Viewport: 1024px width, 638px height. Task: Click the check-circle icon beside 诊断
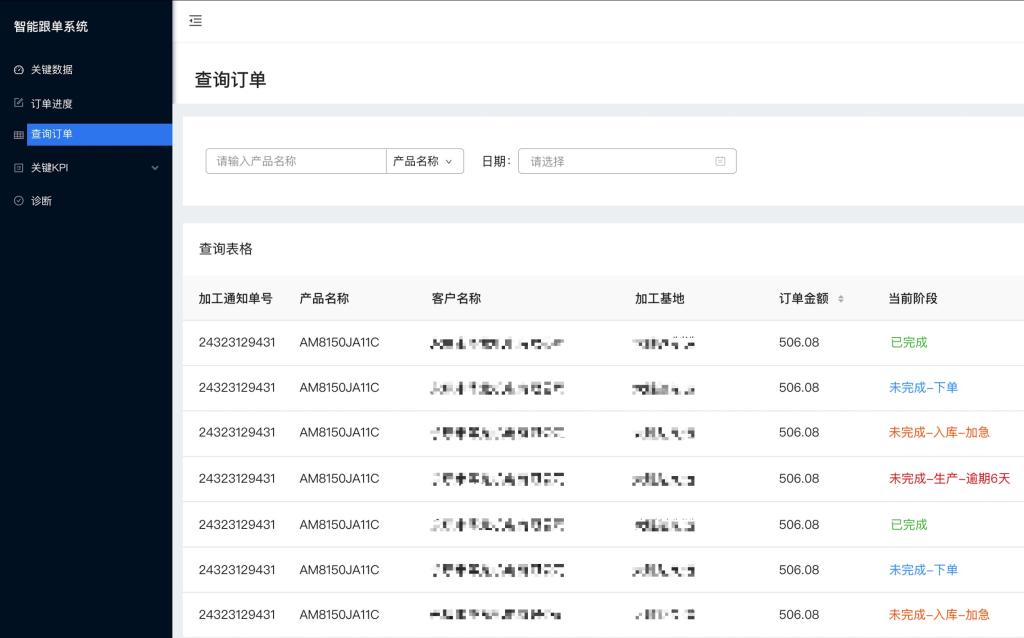[x=18, y=201]
